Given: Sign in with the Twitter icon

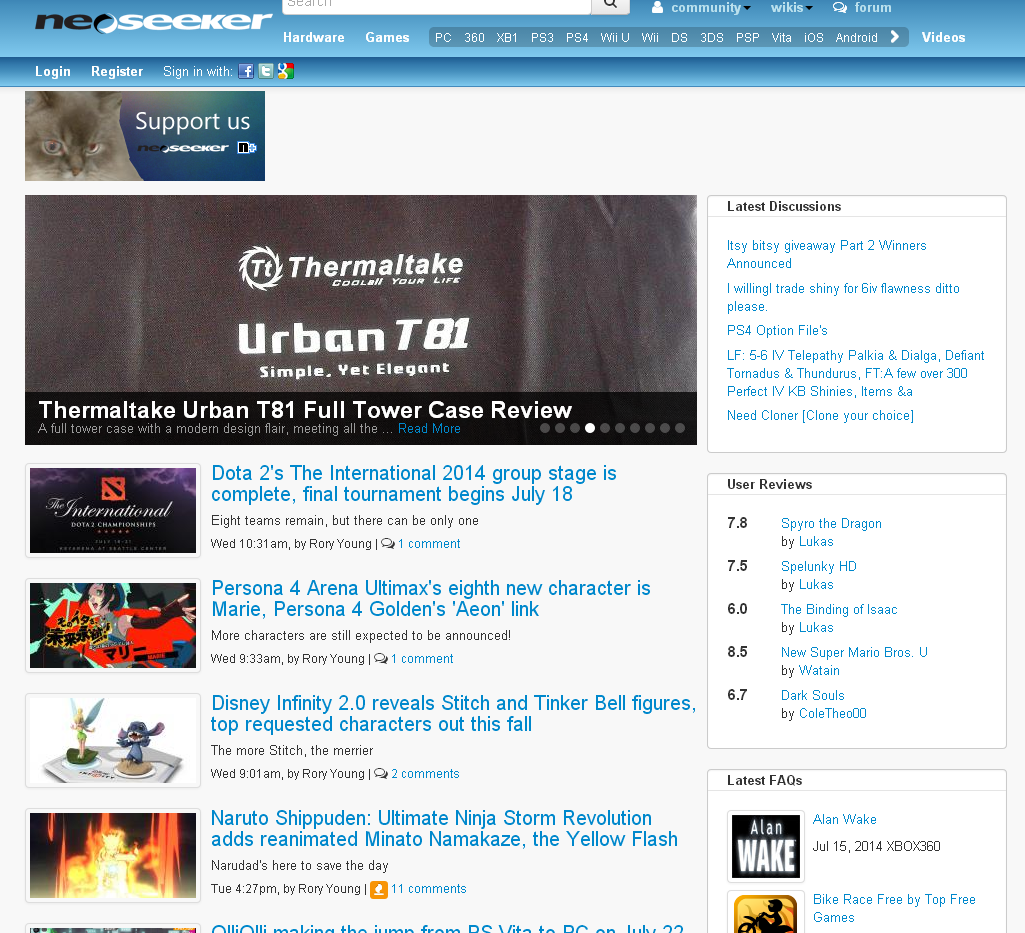Looking at the screenshot, I should (266, 71).
